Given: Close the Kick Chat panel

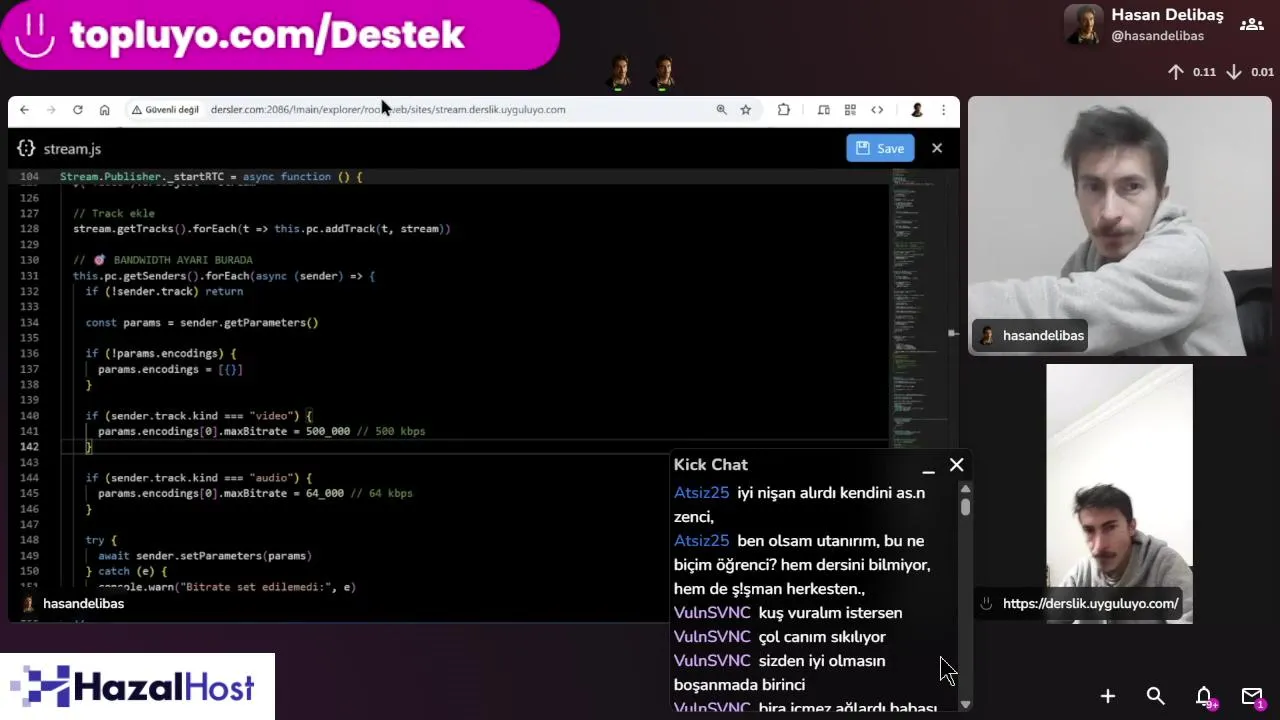Looking at the screenshot, I should click(x=957, y=465).
